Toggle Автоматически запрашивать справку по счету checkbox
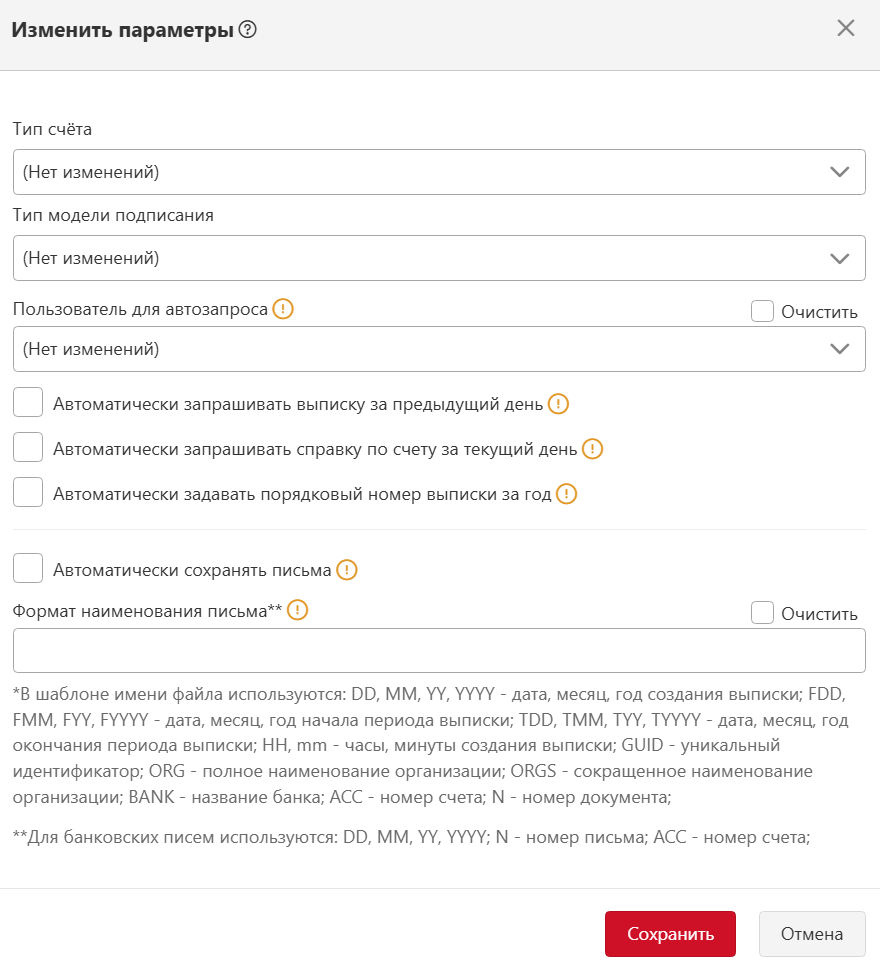The width and height of the screenshot is (880, 966). tap(28, 448)
